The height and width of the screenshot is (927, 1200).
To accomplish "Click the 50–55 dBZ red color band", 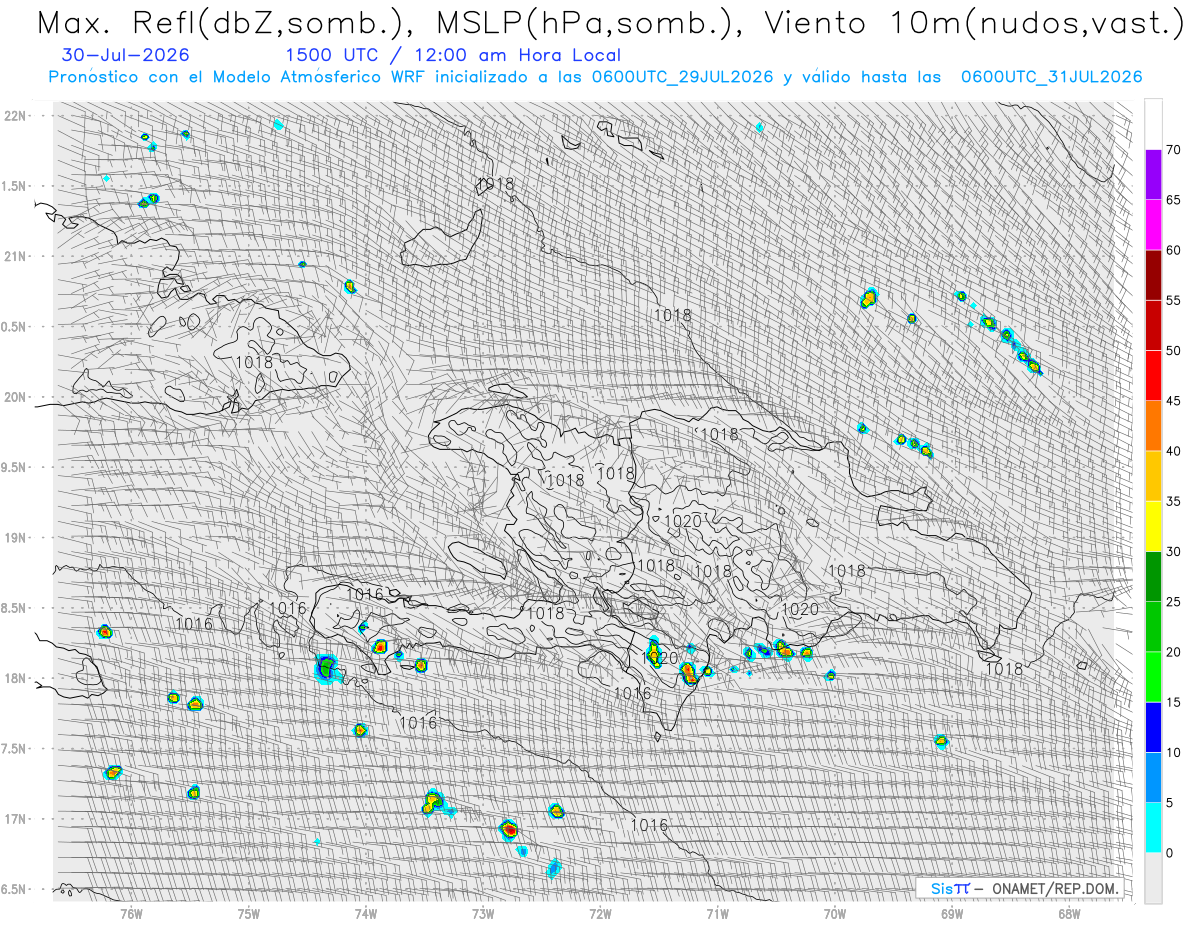I will tap(1153, 325).
